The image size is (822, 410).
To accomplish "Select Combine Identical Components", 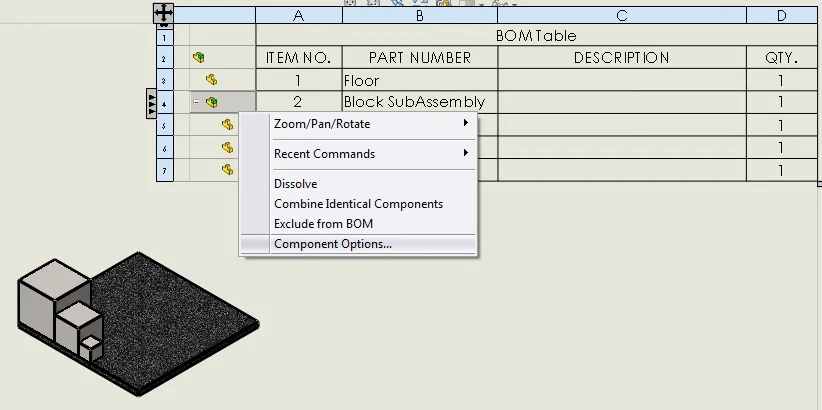I will [x=358, y=204].
